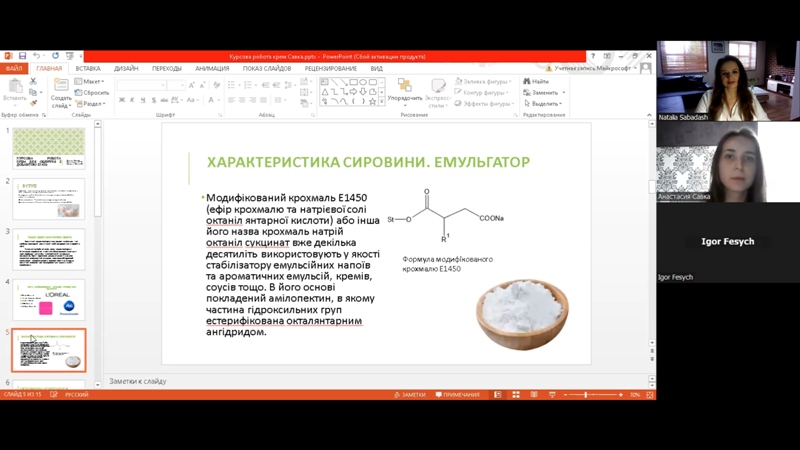Toggle Italic (К) text formatting
The image size is (800, 450).
[131, 101]
